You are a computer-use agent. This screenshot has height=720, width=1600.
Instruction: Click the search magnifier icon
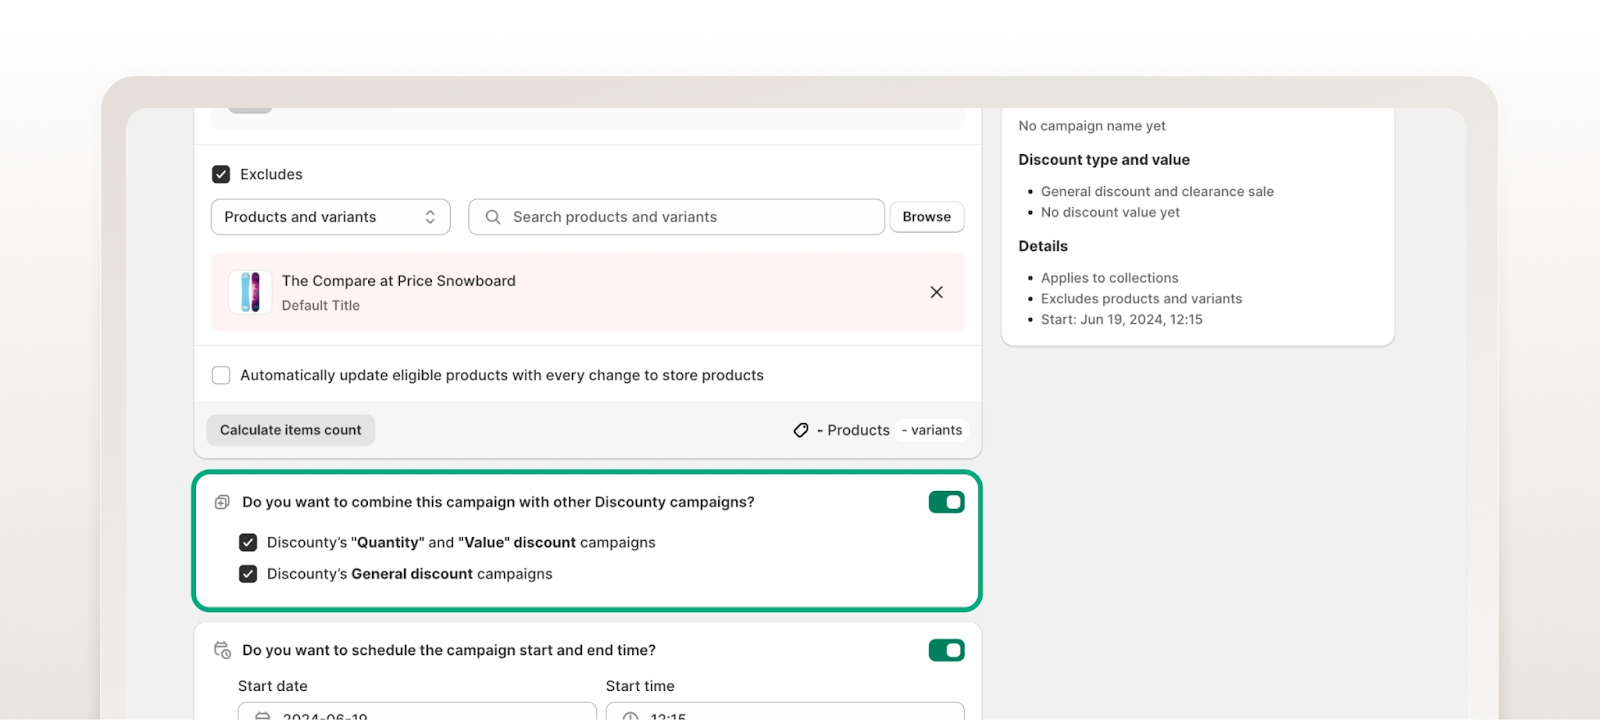(x=493, y=217)
